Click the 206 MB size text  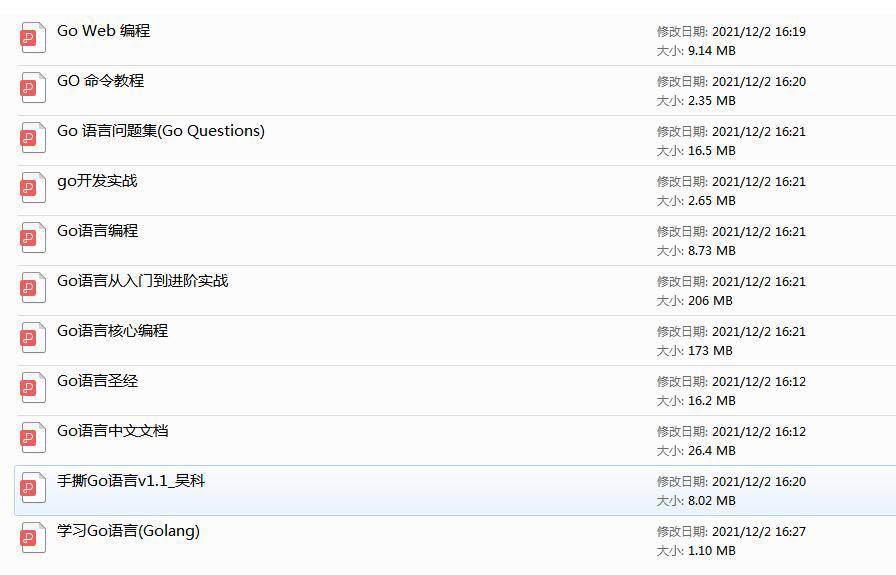(x=710, y=300)
